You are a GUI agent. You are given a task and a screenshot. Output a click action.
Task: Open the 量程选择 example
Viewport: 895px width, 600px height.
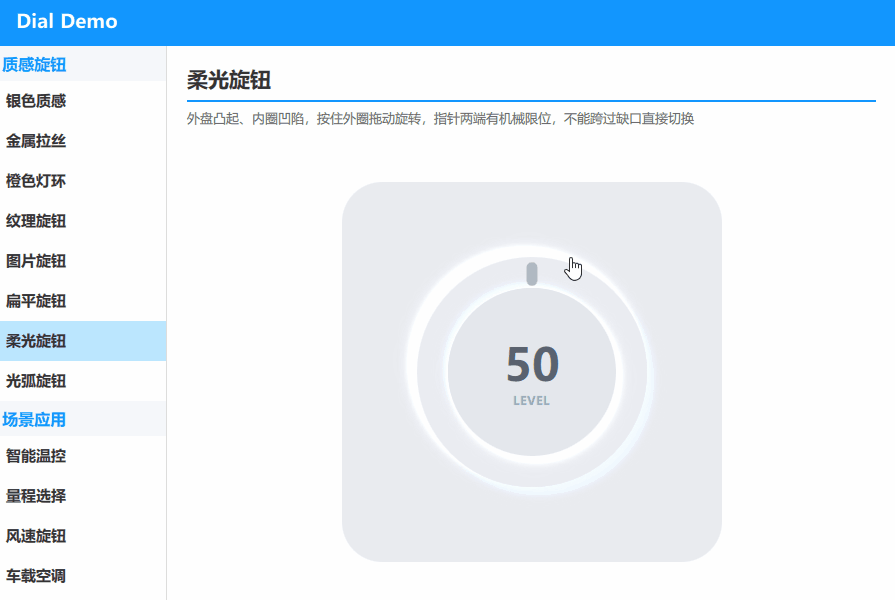(x=83, y=496)
